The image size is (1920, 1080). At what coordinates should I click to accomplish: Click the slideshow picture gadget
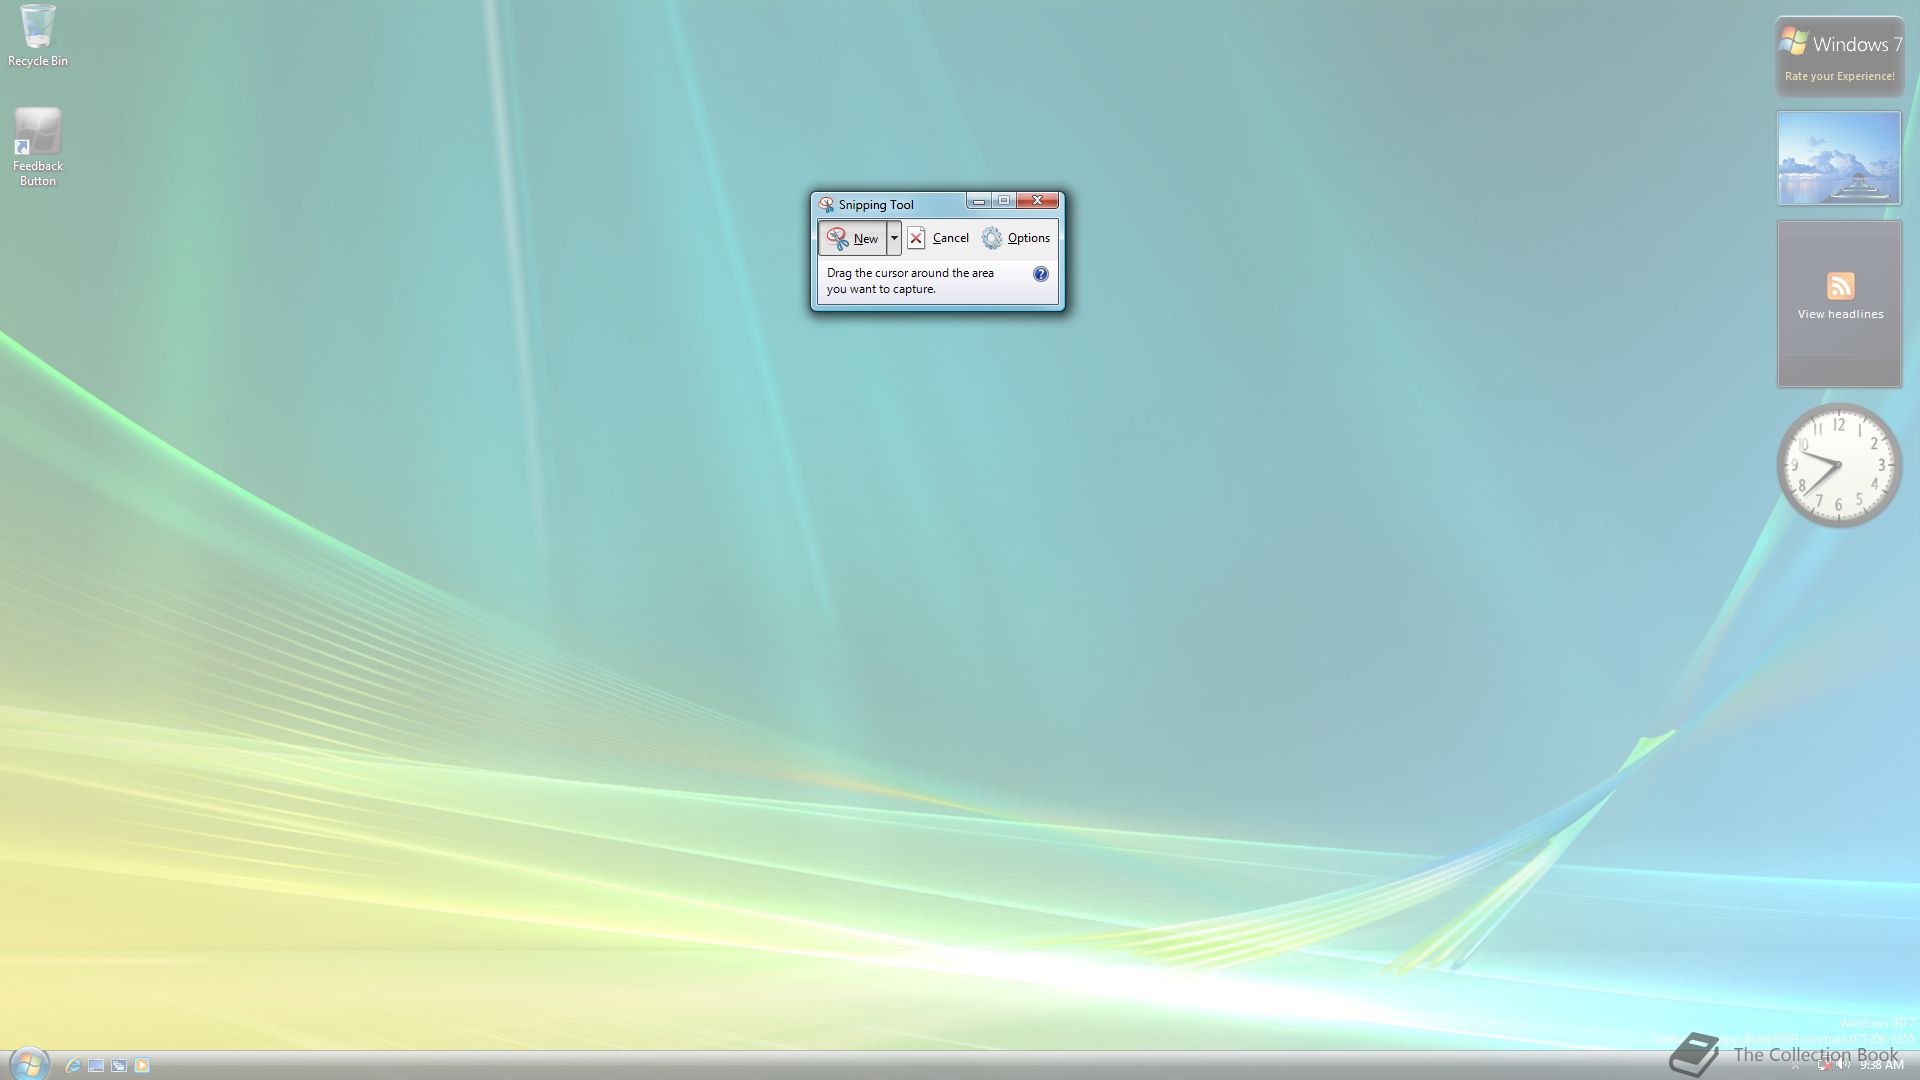point(1839,158)
